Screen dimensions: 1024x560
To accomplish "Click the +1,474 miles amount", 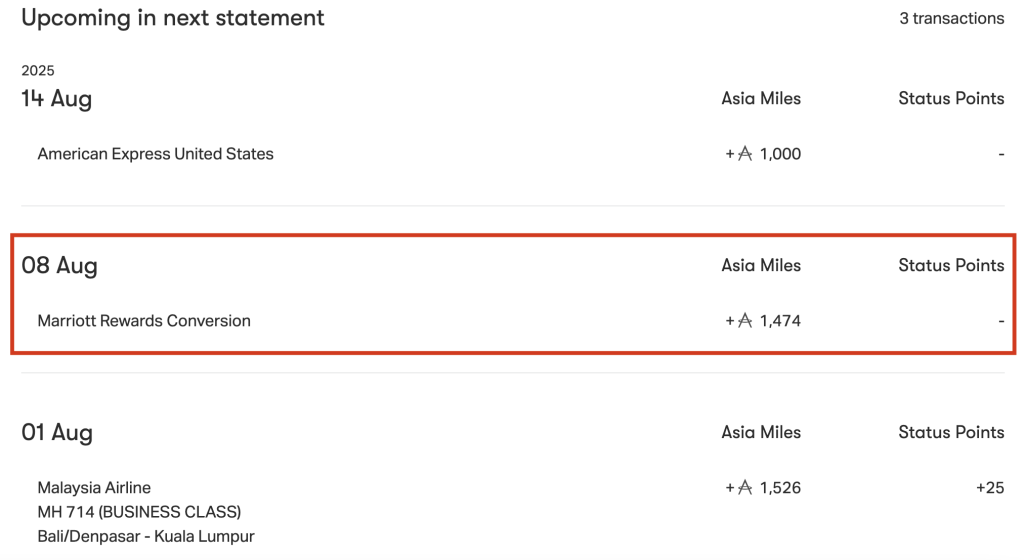I will [763, 321].
